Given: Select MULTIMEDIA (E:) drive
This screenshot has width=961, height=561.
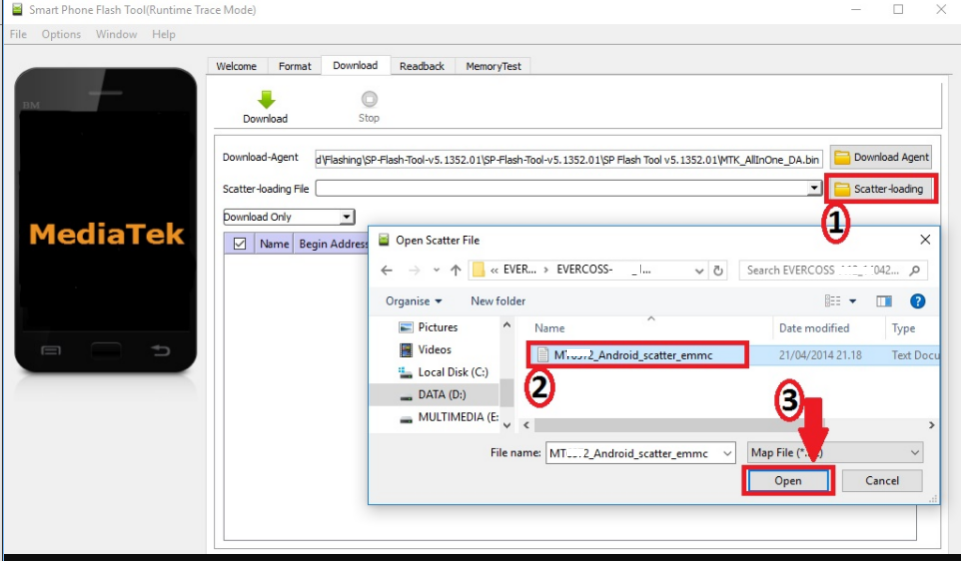Looking at the screenshot, I should [x=449, y=417].
